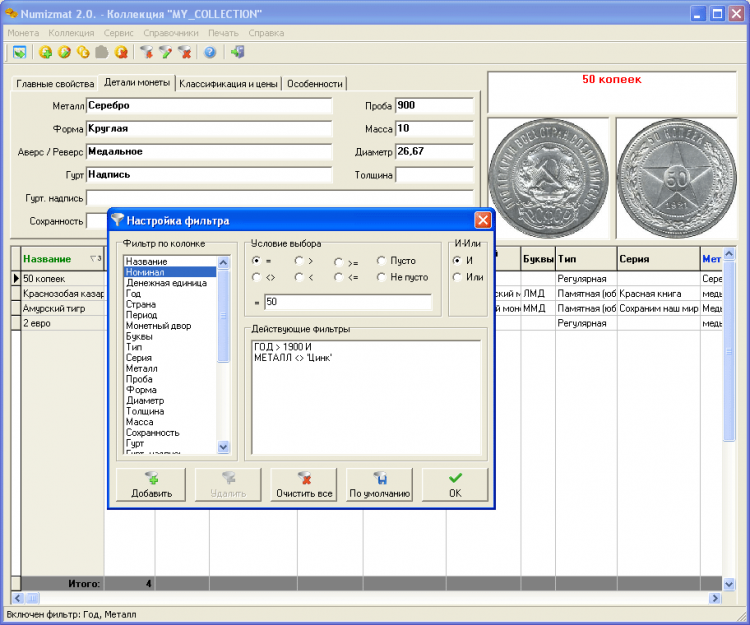Select "Год" in the filter column list
This screenshot has width=750, height=625.
pyautogui.click(x=133, y=293)
